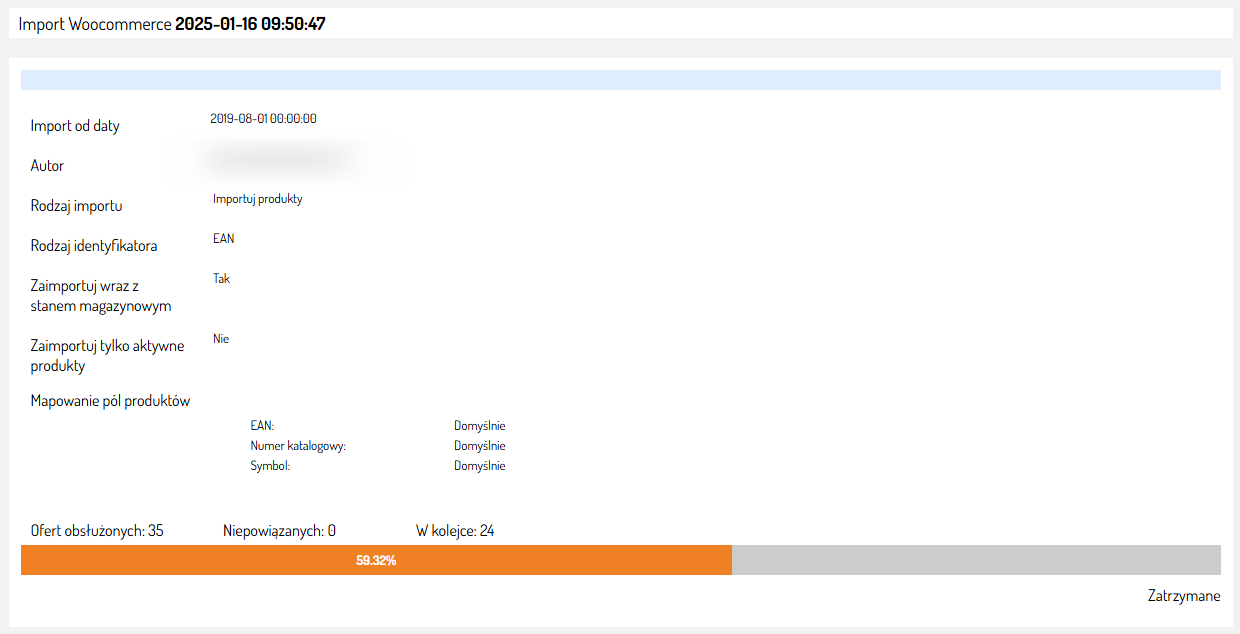Click the gray unfilled part of progress bar
This screenshot has height=634, width=1240.
point(975,560)
